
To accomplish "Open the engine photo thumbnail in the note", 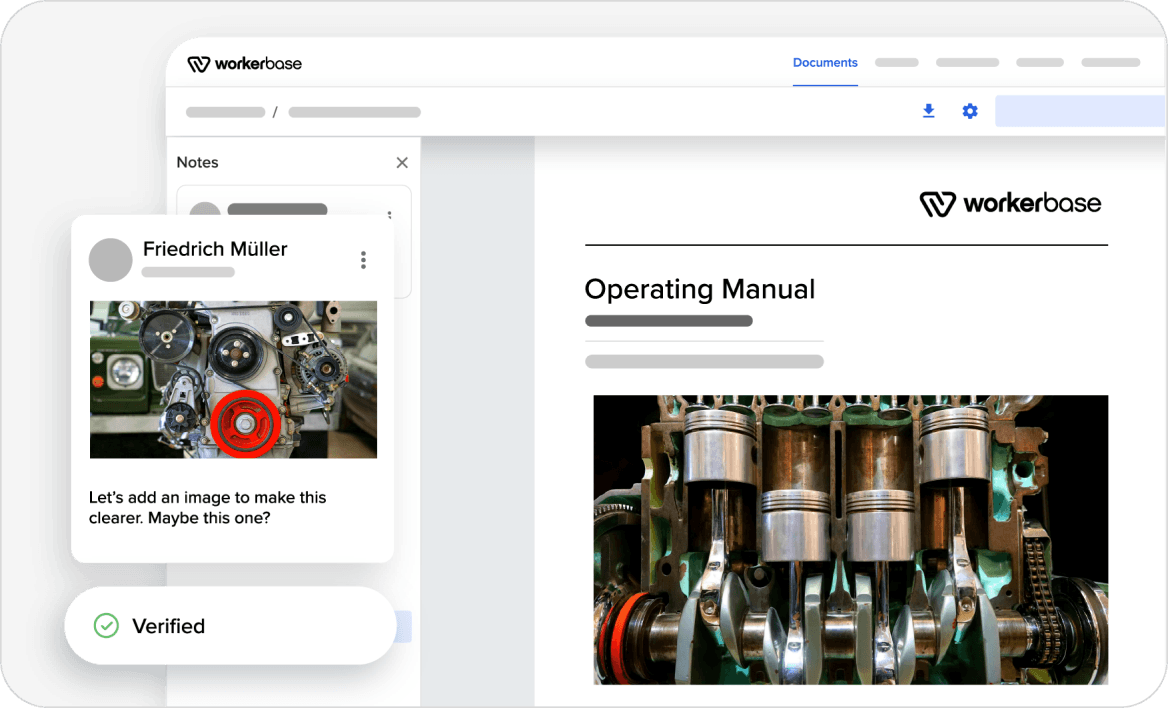I will (233, 379).
